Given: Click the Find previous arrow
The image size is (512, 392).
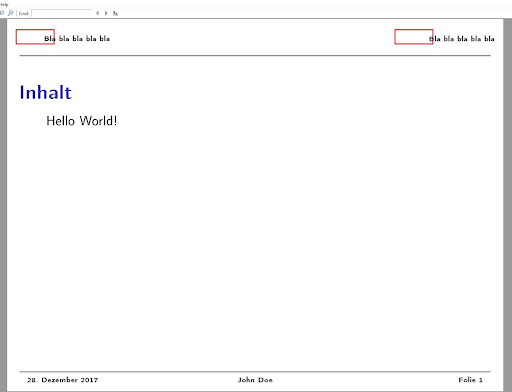Looking at the screenshot, I should (97, 13).
